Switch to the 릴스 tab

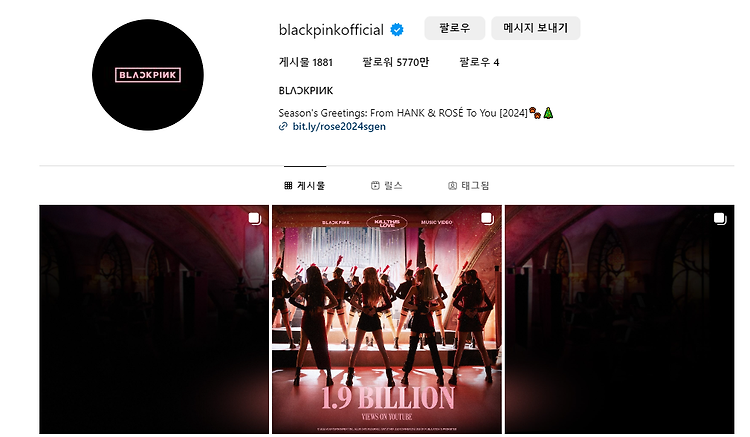386,186
